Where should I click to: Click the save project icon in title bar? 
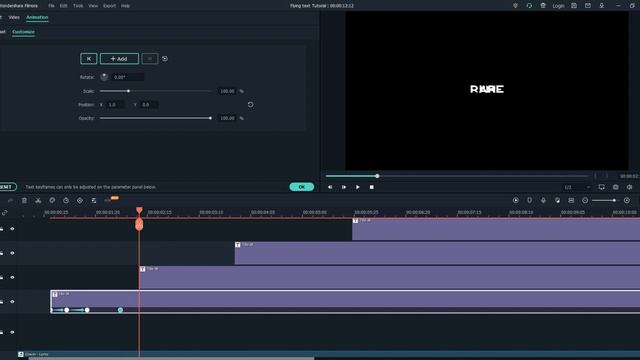coord(574,6)
